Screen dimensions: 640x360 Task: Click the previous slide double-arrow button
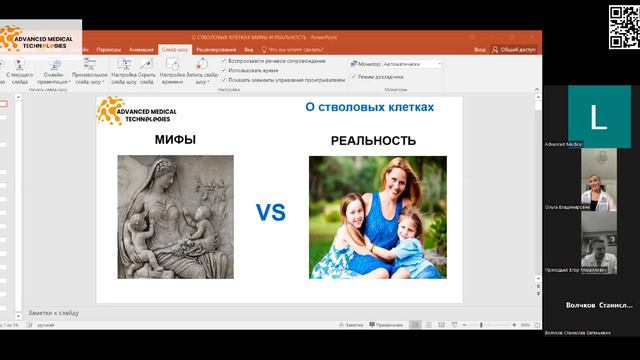538,287
